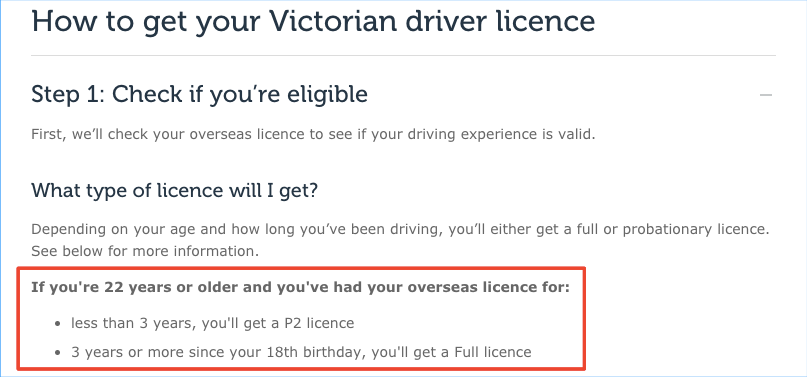This screenshot has height=377, width=807.
Task: Collapse Step 1 using the minus icon
Action: 766,95
